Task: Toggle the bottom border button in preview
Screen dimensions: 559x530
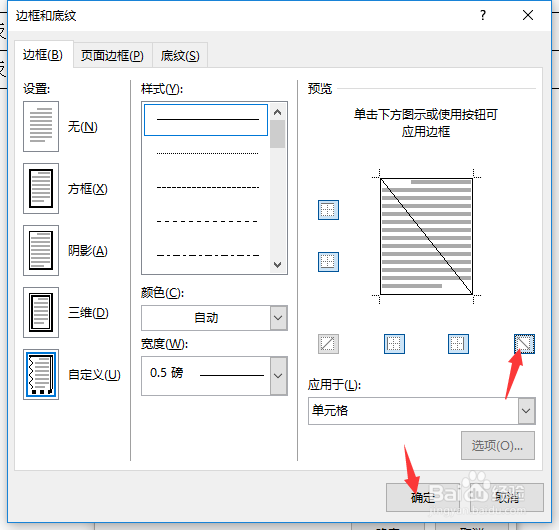Action: tap(328, 262)
